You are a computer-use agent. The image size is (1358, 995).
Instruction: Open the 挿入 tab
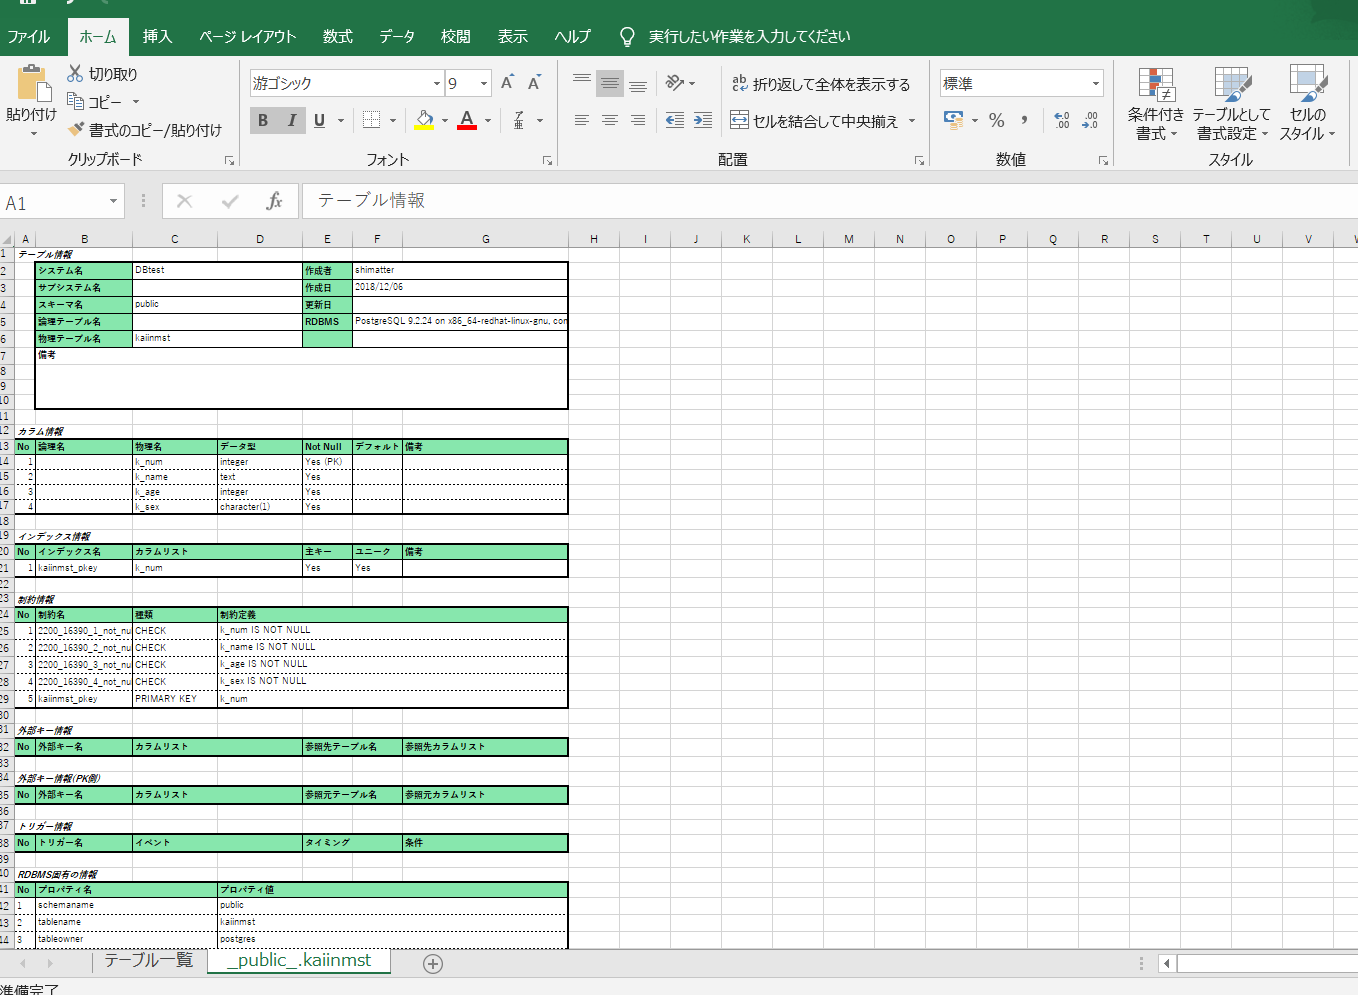pos(158,37)
